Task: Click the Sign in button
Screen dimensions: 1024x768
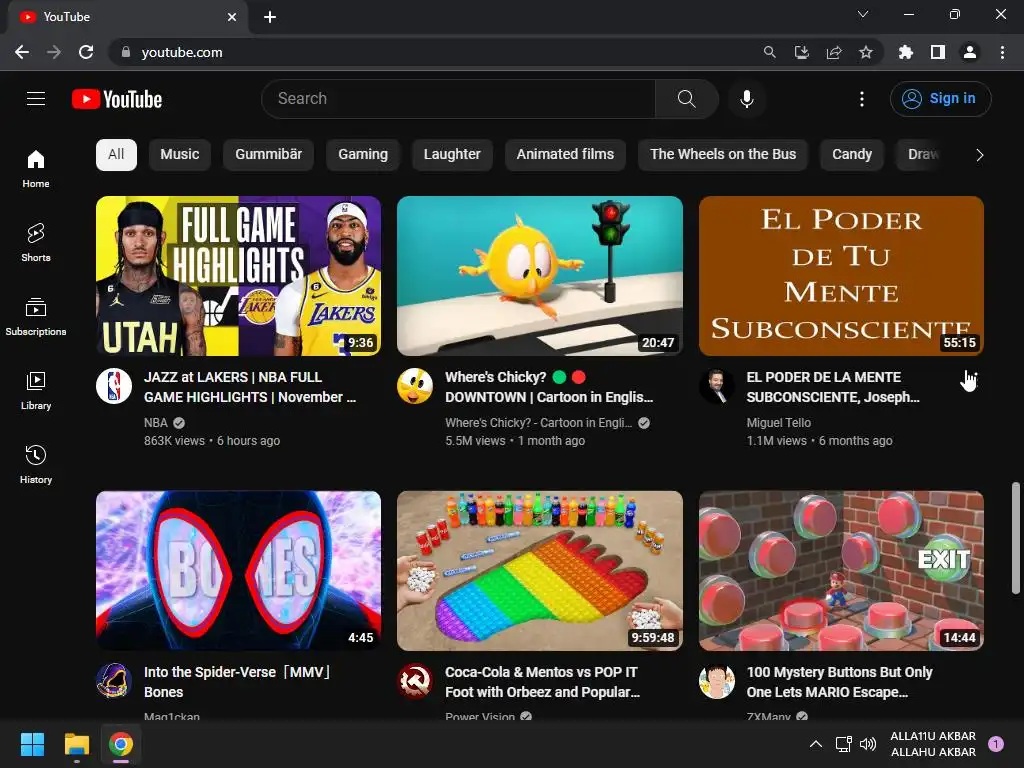Action: pyautogui.click(x=940, y=99)
